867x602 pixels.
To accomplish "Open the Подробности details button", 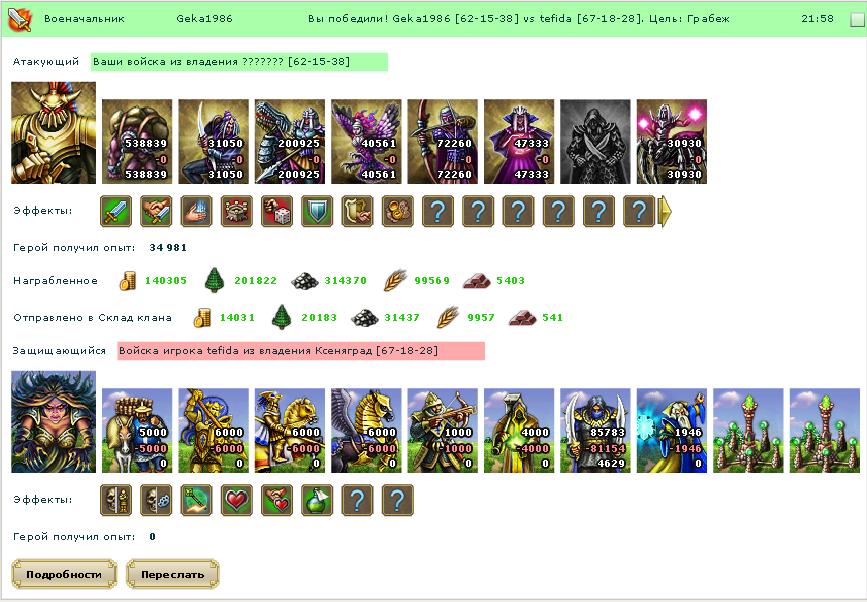I will coord(64,574).
